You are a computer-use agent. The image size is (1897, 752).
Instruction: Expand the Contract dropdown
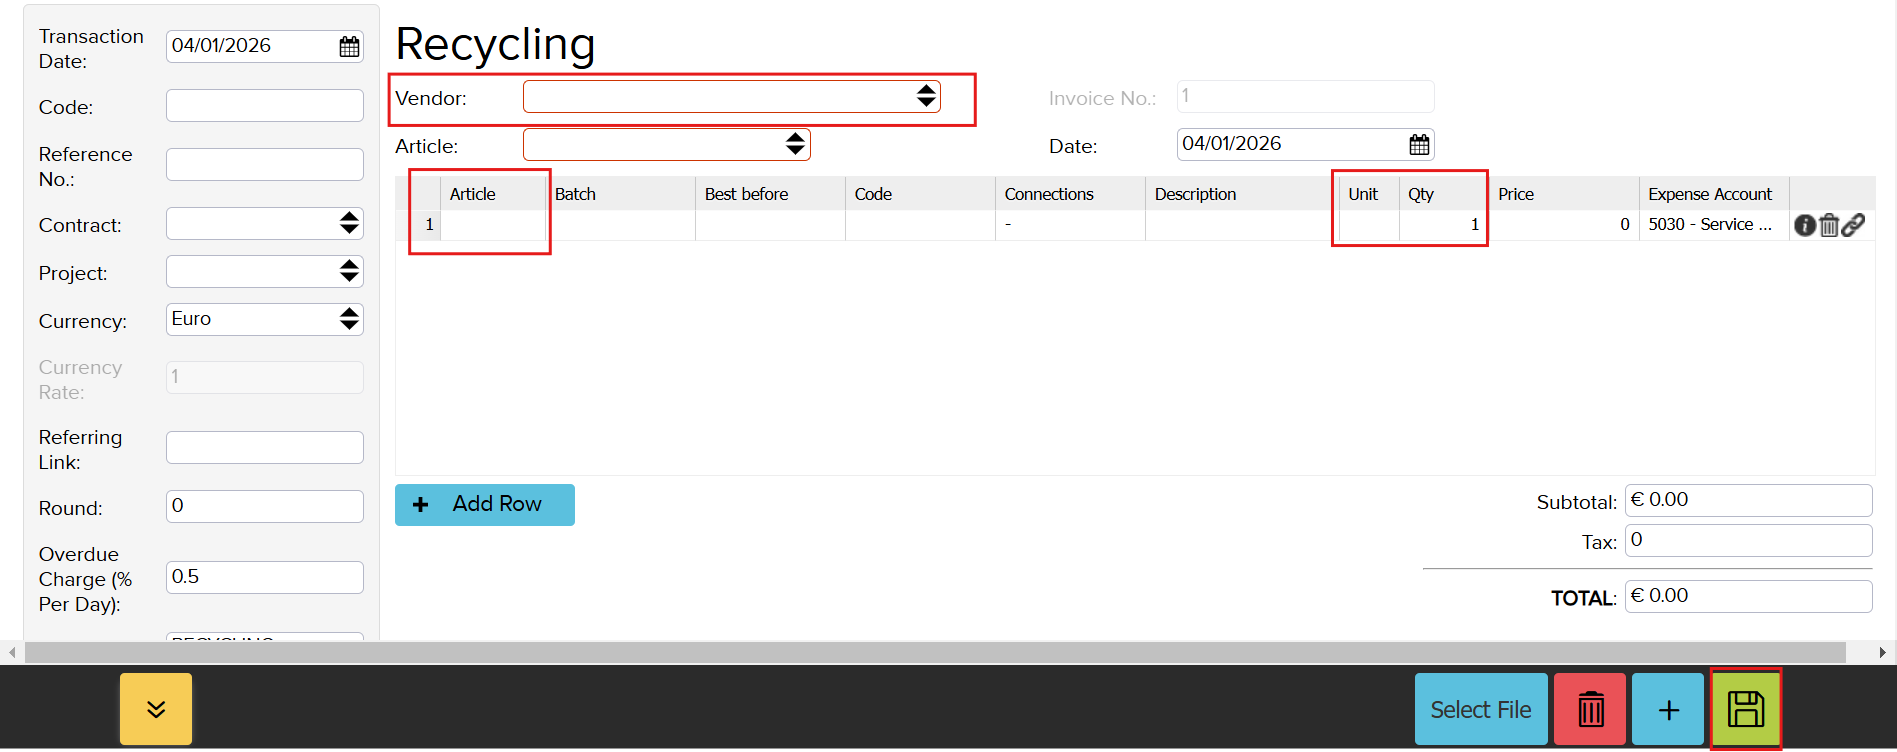(x=264, y=223)
